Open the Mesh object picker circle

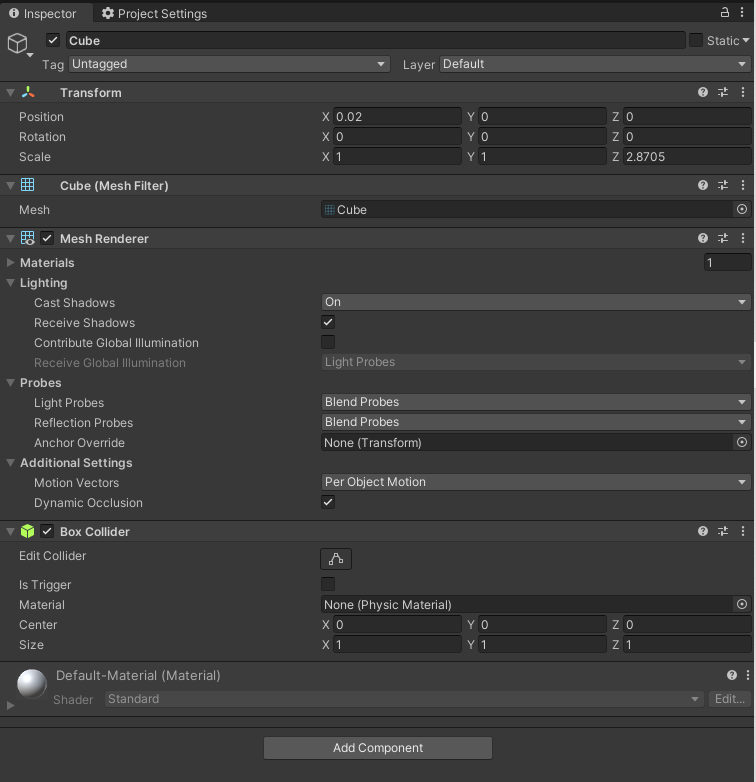click(x=742, y=209)
